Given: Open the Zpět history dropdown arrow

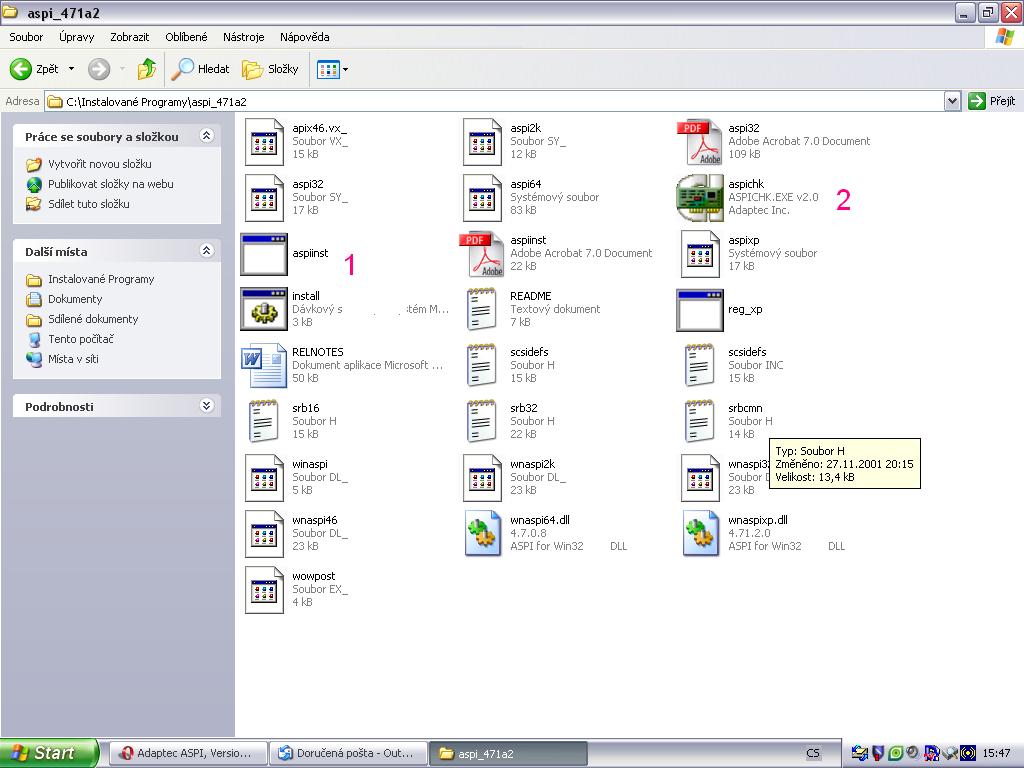Looking at the screenshot, I should click(71, 69).
